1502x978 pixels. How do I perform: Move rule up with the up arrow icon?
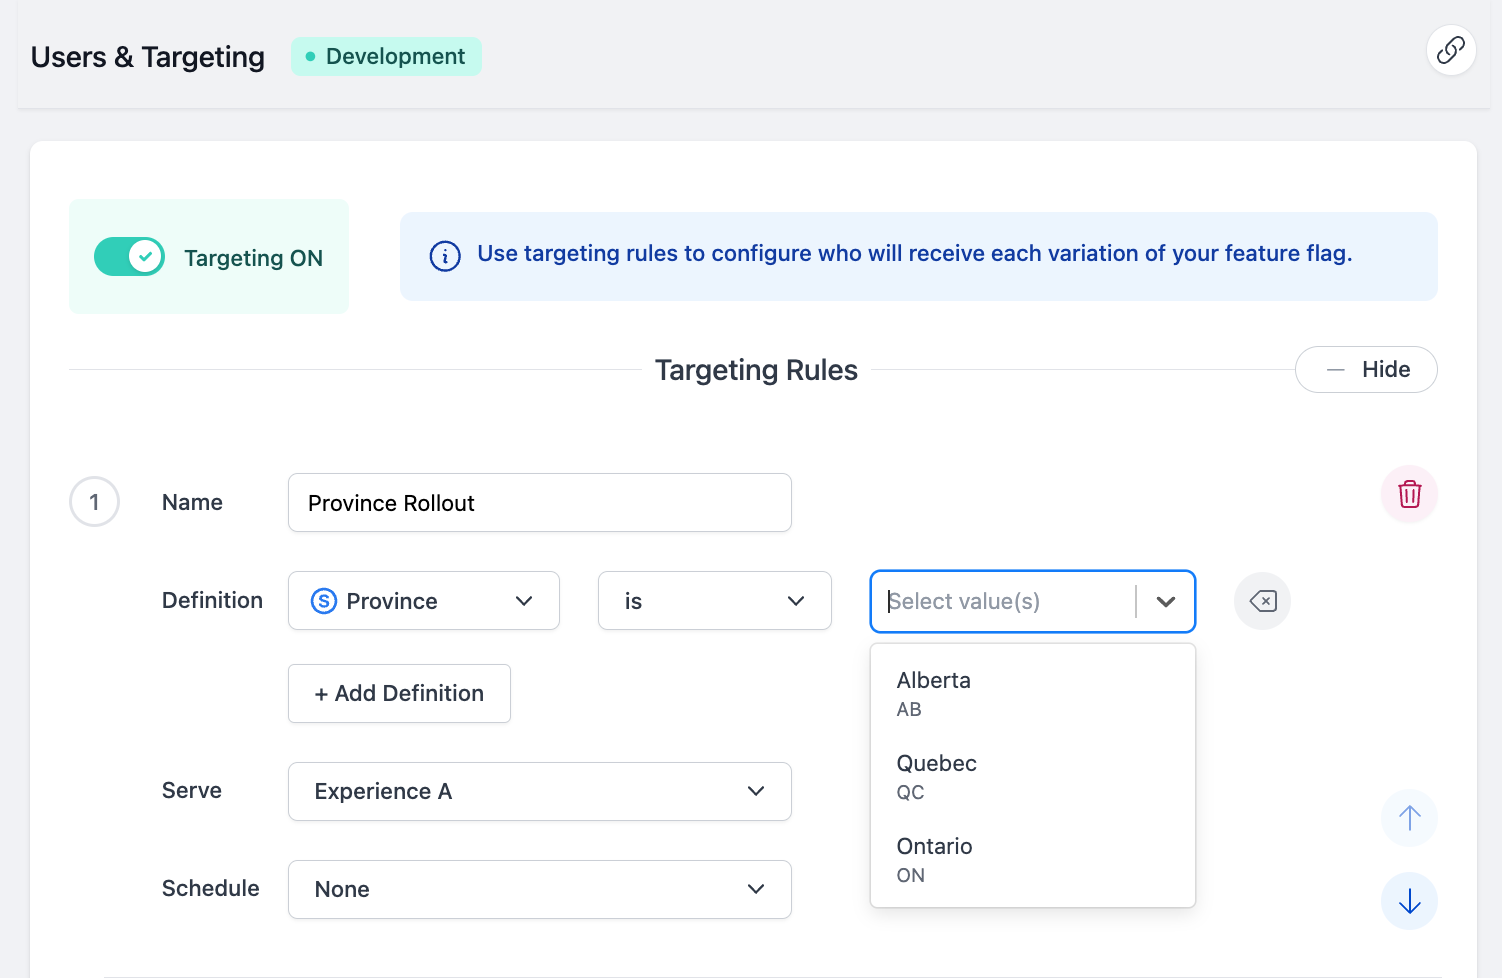[1409, 818]
